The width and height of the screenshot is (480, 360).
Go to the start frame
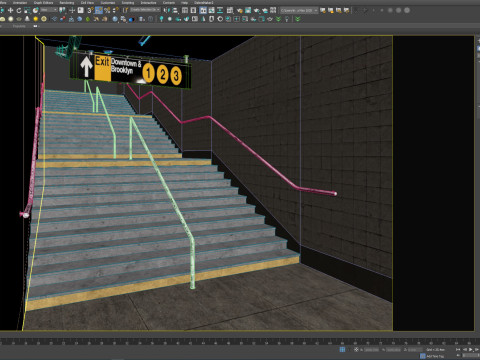(x=458, y=350)
